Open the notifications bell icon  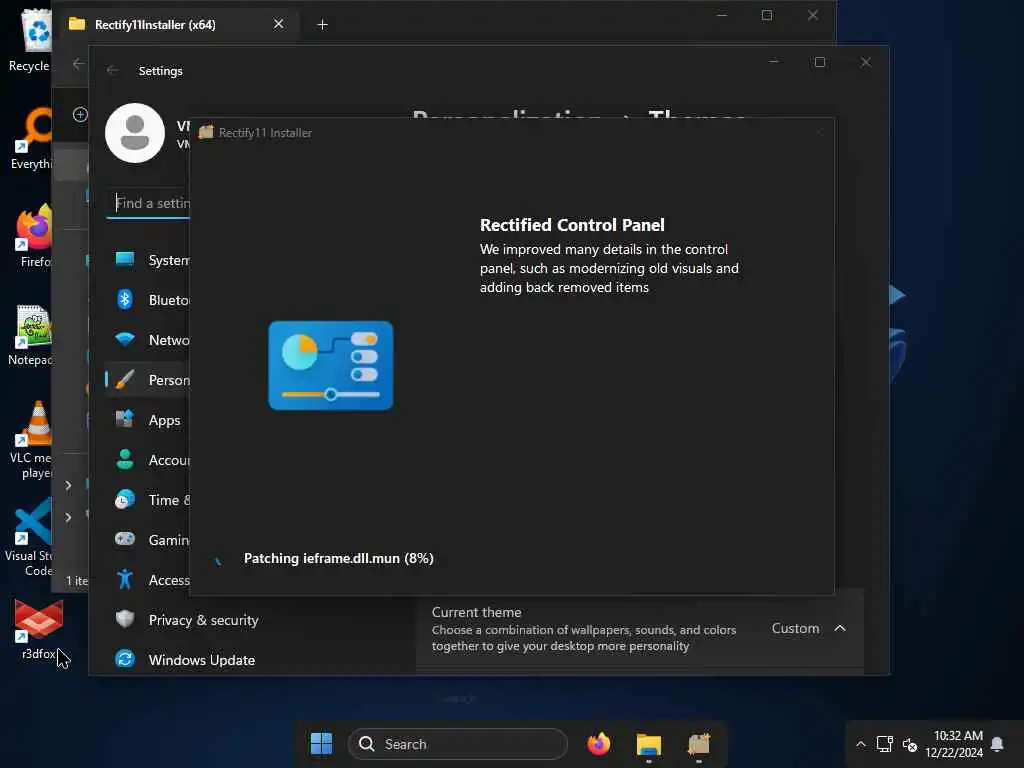point(997,744)
